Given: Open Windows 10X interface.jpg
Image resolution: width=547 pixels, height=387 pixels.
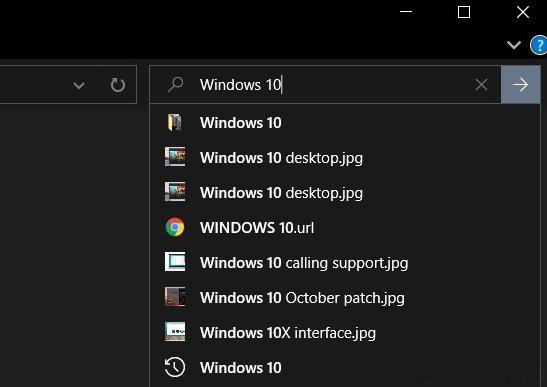Looking at the screenshot, I should (345, 332).
